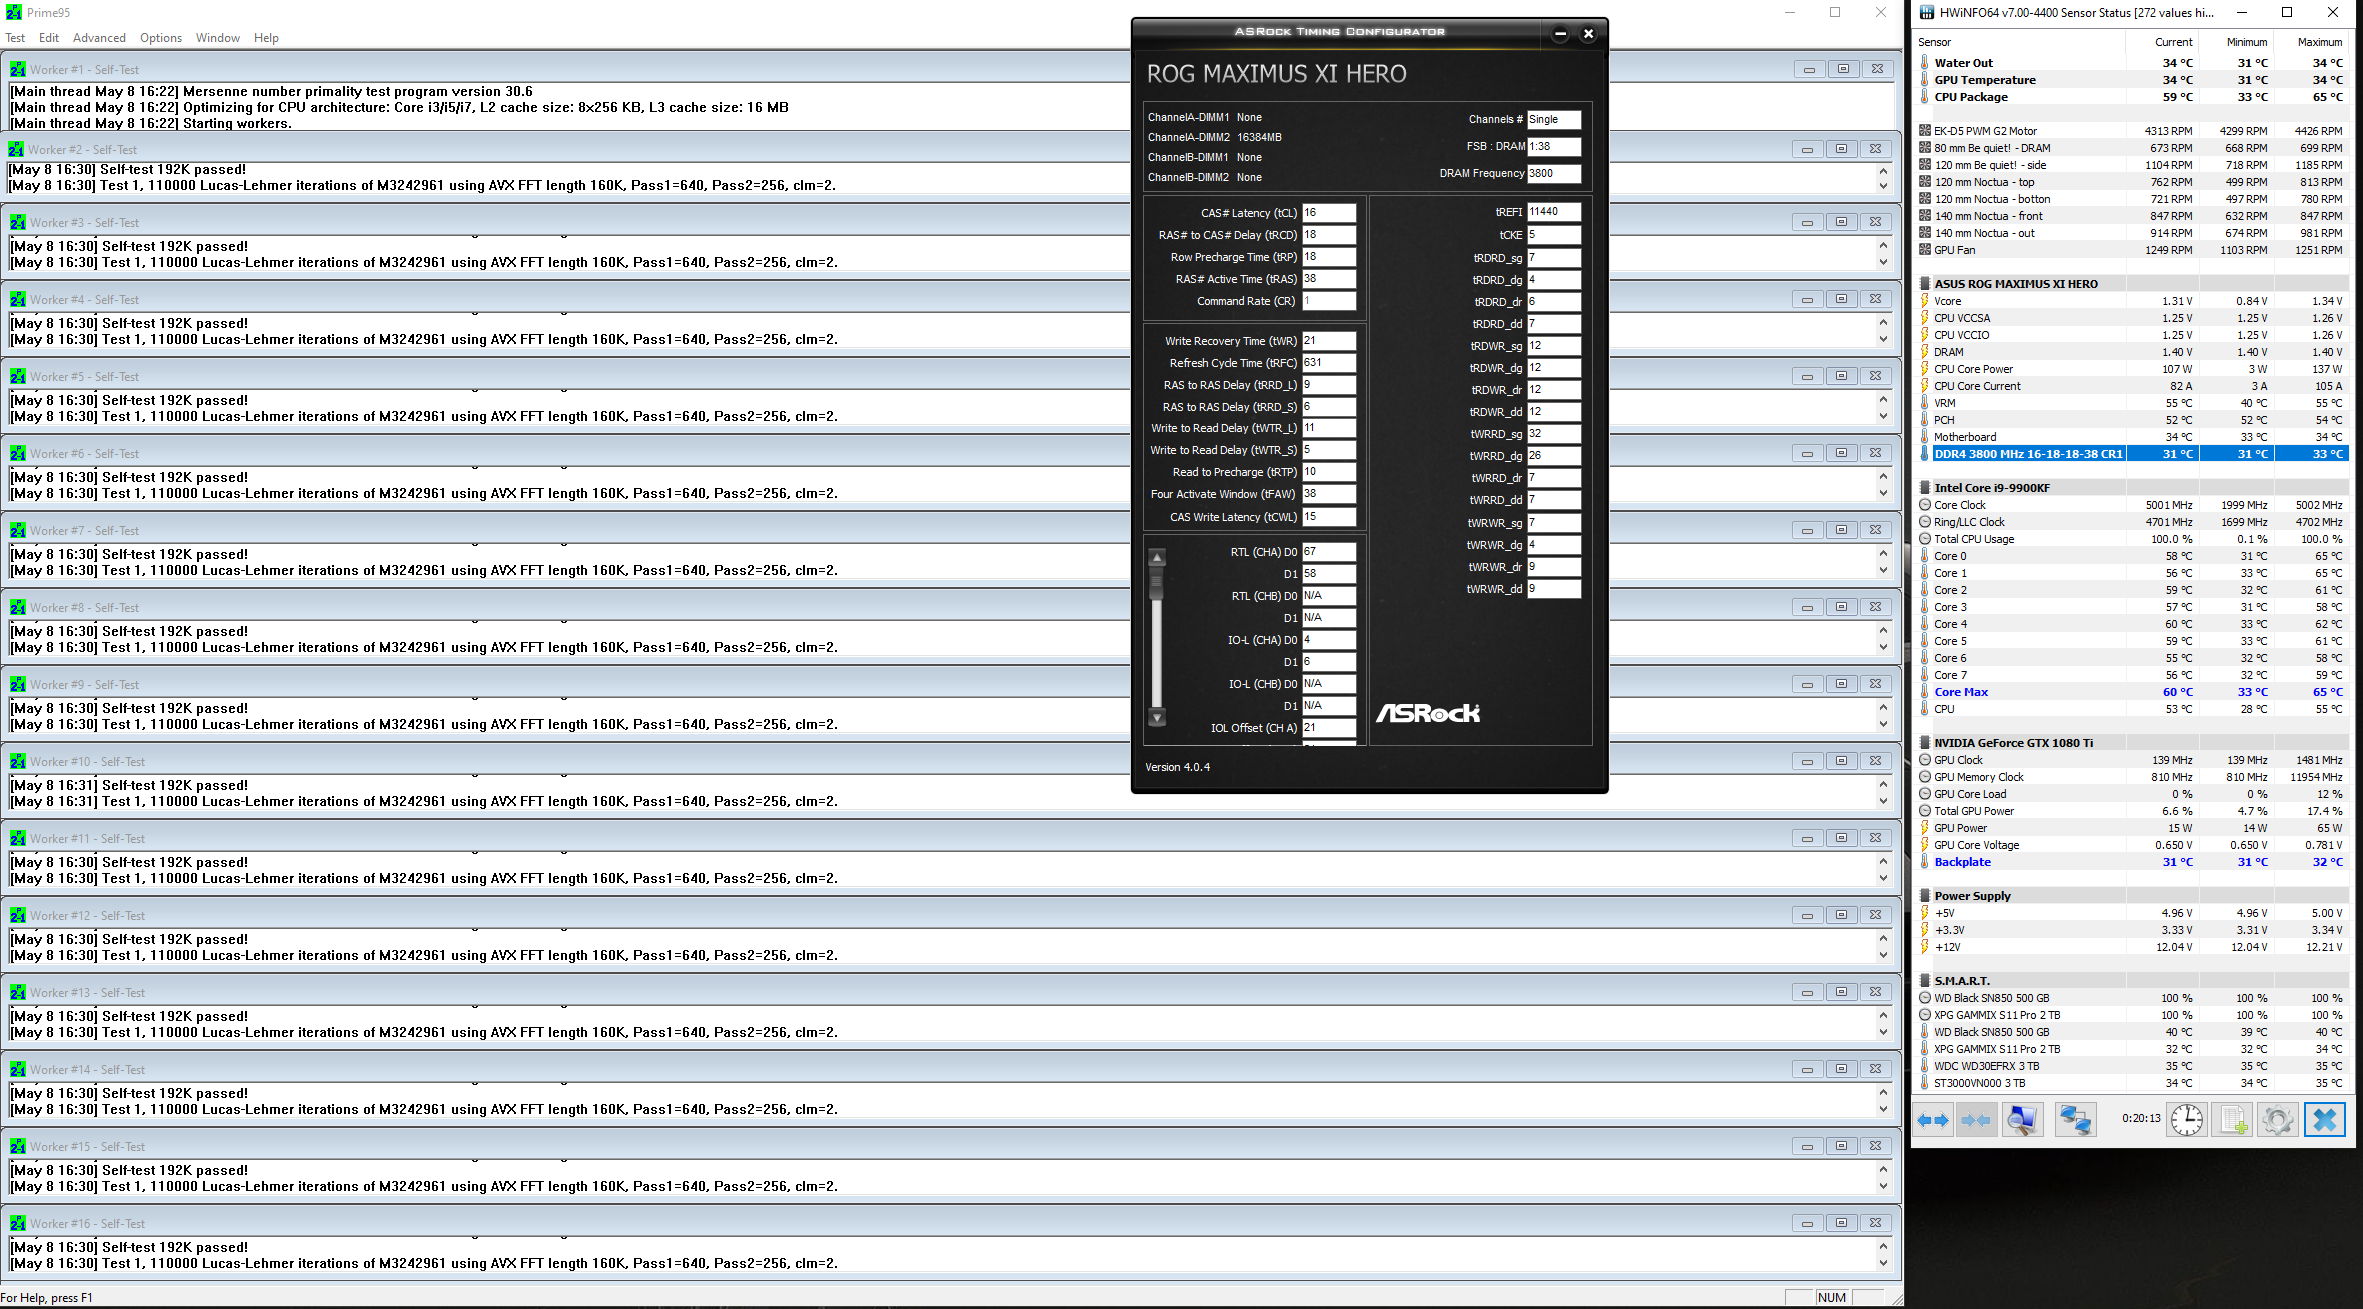Screen dimensions: 2363x1309
Task: Open the sensor search magnifier monitor icon
Action: 2022,1119
